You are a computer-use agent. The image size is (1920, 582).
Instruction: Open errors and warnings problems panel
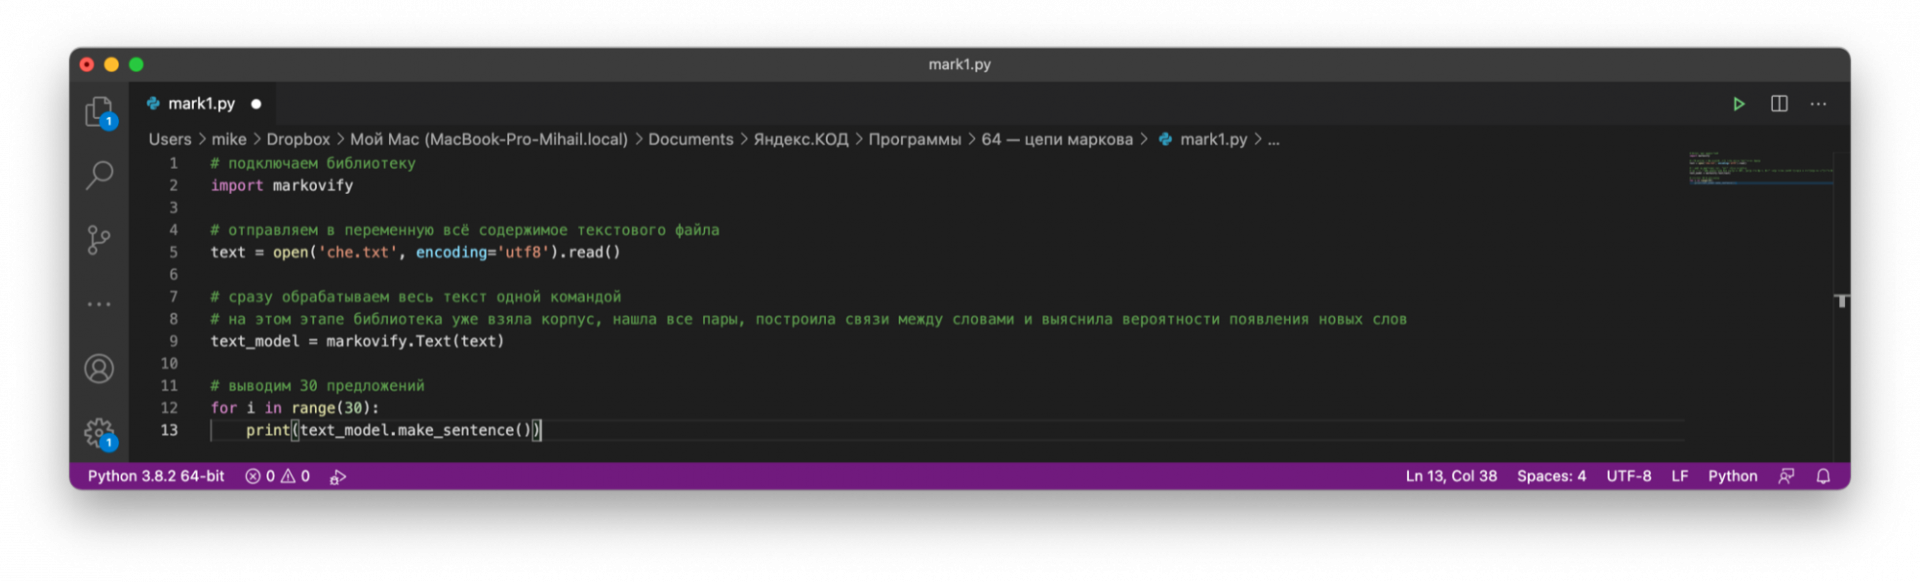coord(278,477)
